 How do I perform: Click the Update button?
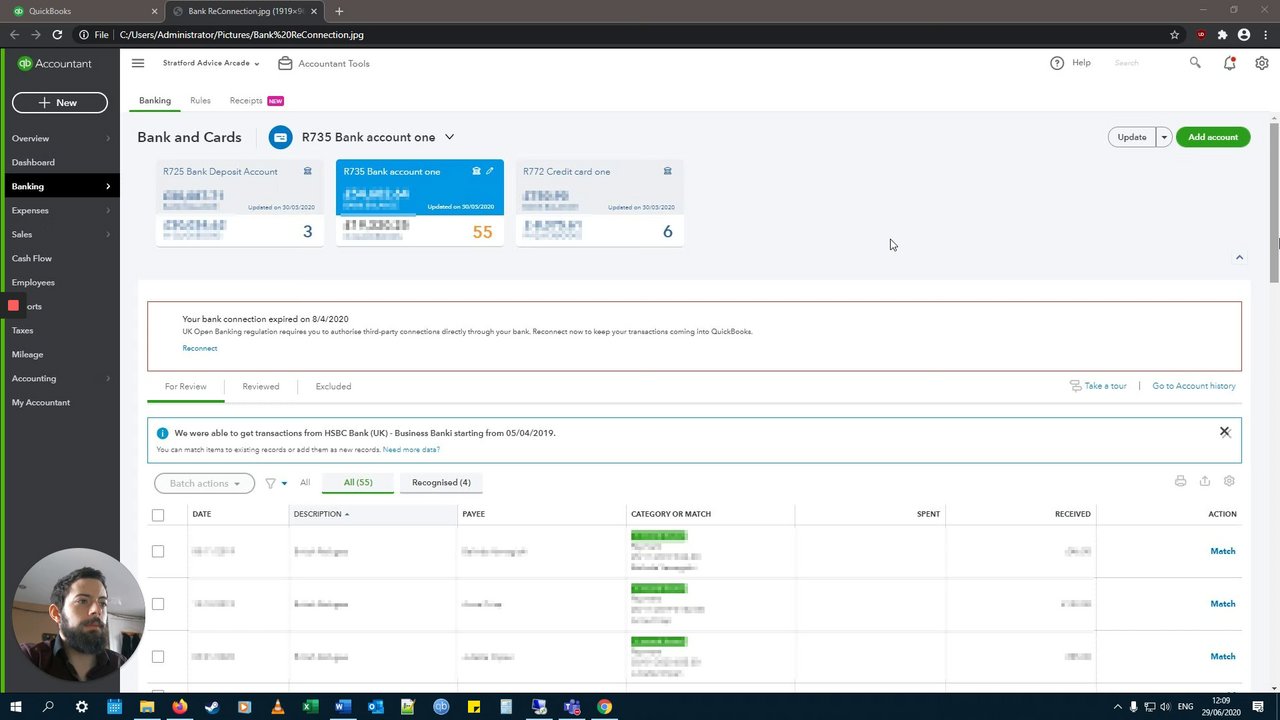pos(1132,137)
